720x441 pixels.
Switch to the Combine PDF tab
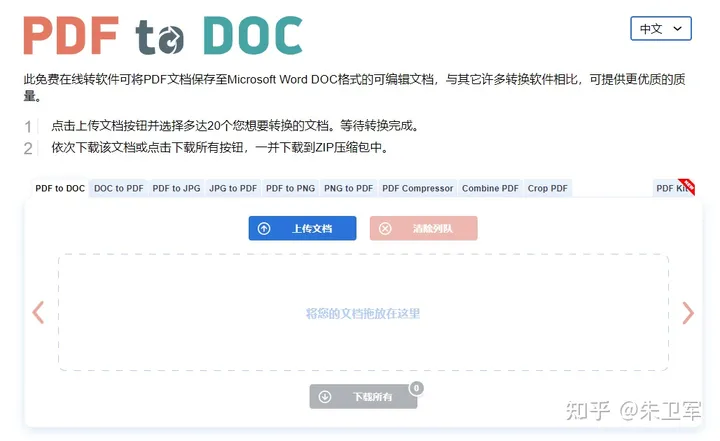(490, 188)
